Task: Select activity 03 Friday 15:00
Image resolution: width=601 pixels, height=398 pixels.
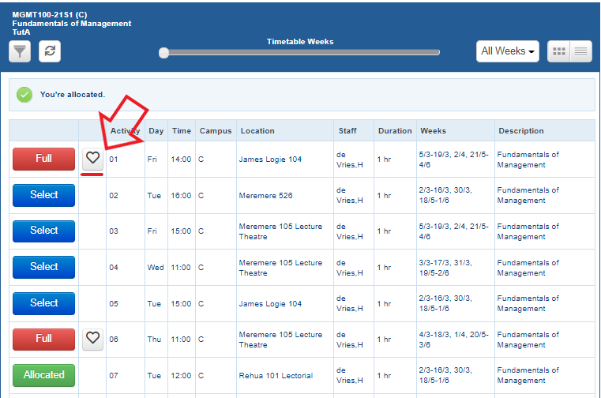Action: [44, 231]
